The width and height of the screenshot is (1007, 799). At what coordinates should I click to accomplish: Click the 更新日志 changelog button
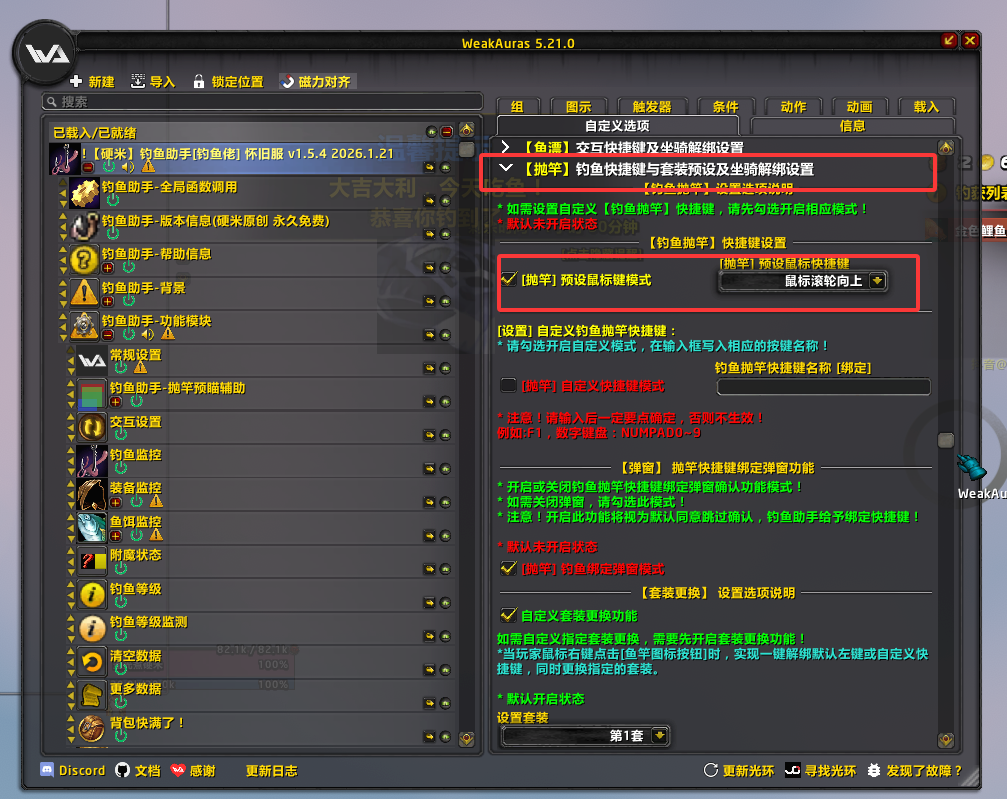point(272,771)
